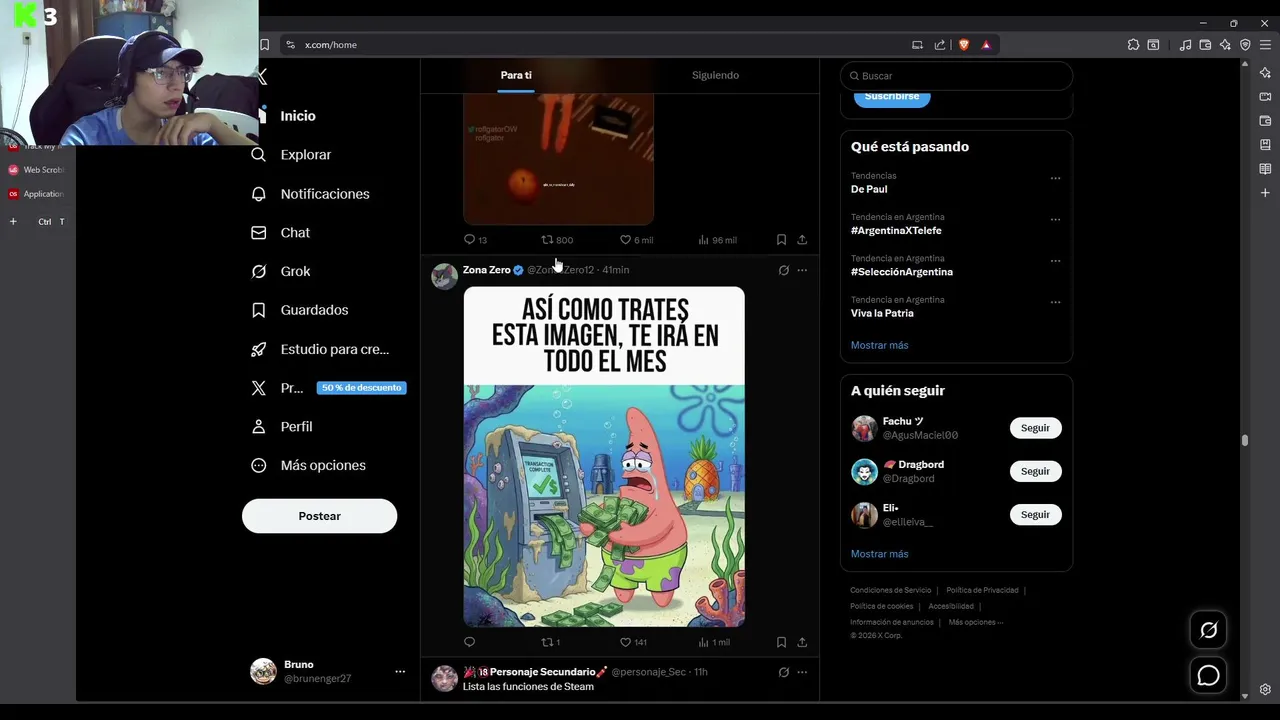View analytics showing 1 mil views
The width and height of the screenshot is (1280, 720).
(714, 642)
